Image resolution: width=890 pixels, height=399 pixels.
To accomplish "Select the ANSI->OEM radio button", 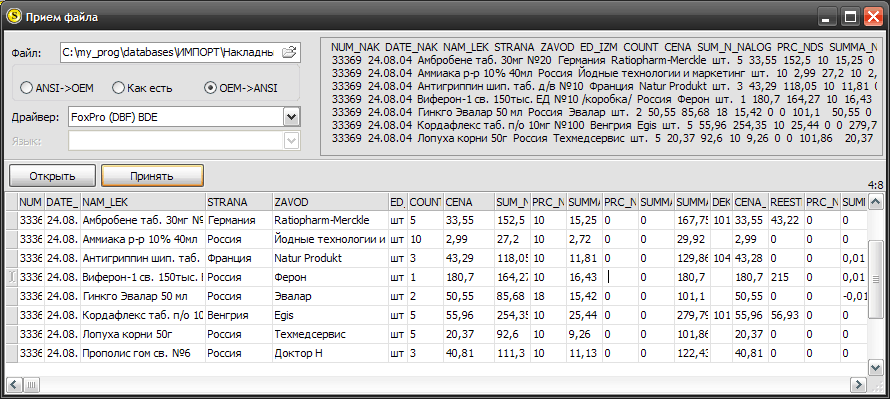I will (57, 88).
